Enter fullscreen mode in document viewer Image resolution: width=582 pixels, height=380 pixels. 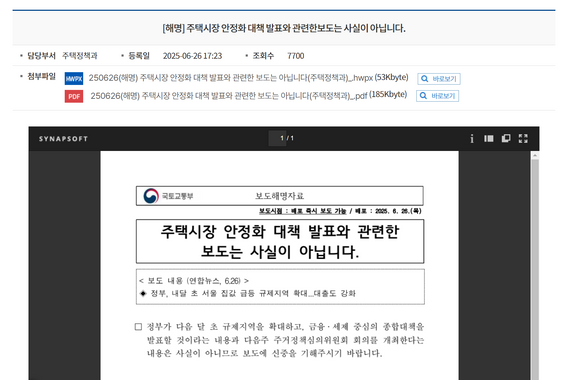[x=523, y=138]
